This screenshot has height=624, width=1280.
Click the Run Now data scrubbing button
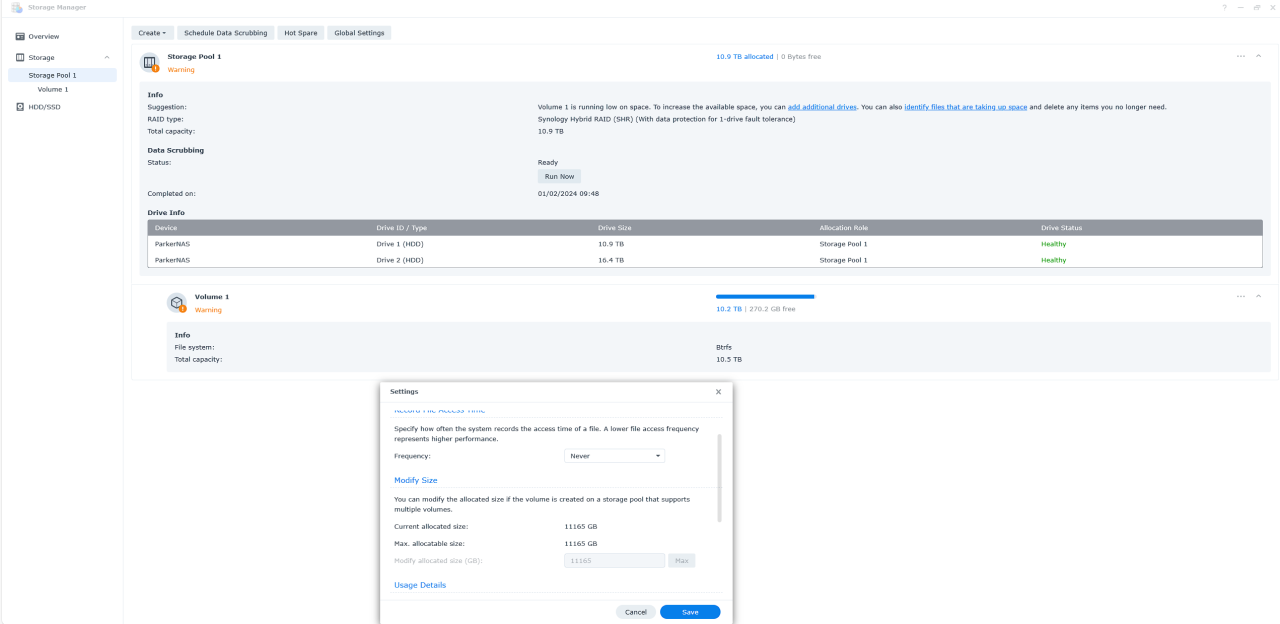(559, 177)
